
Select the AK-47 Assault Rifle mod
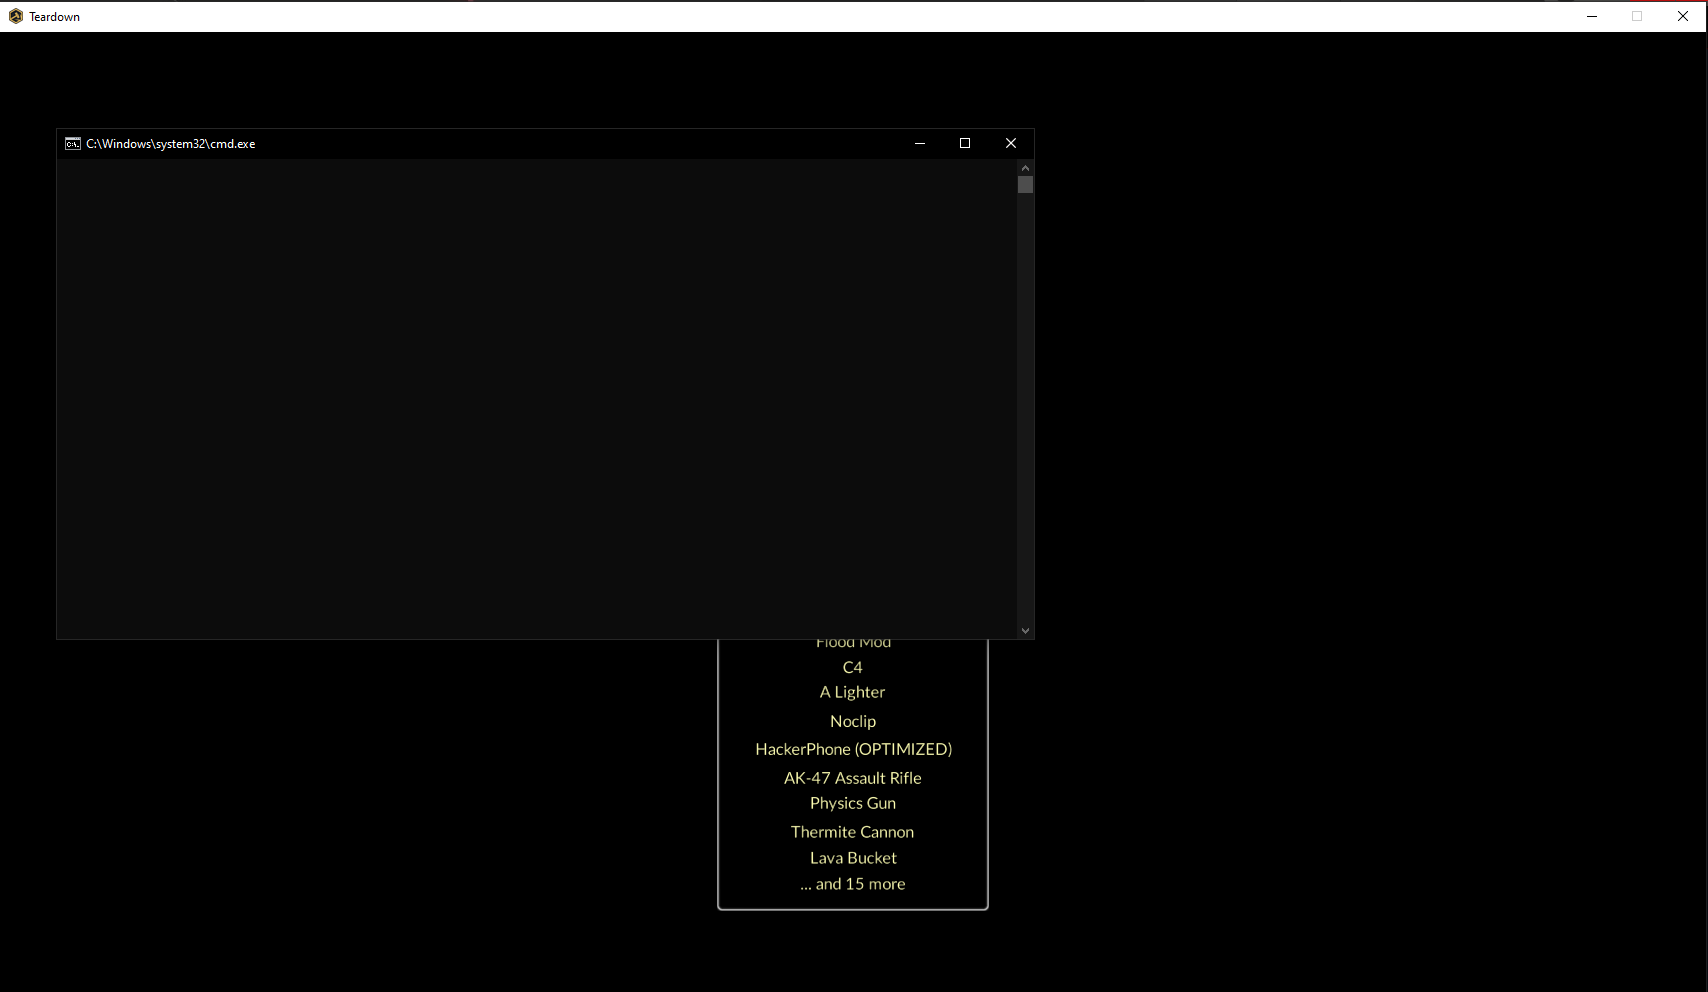[852, 777]
